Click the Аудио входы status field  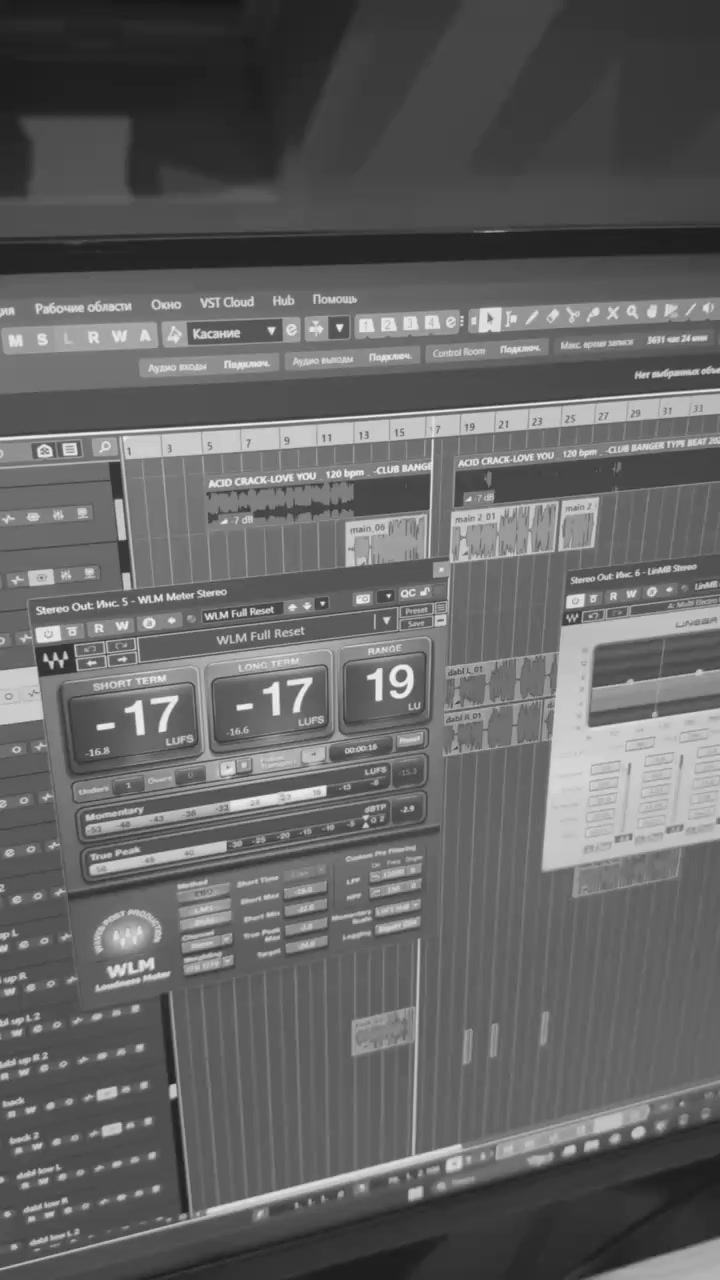pos(208,367)
